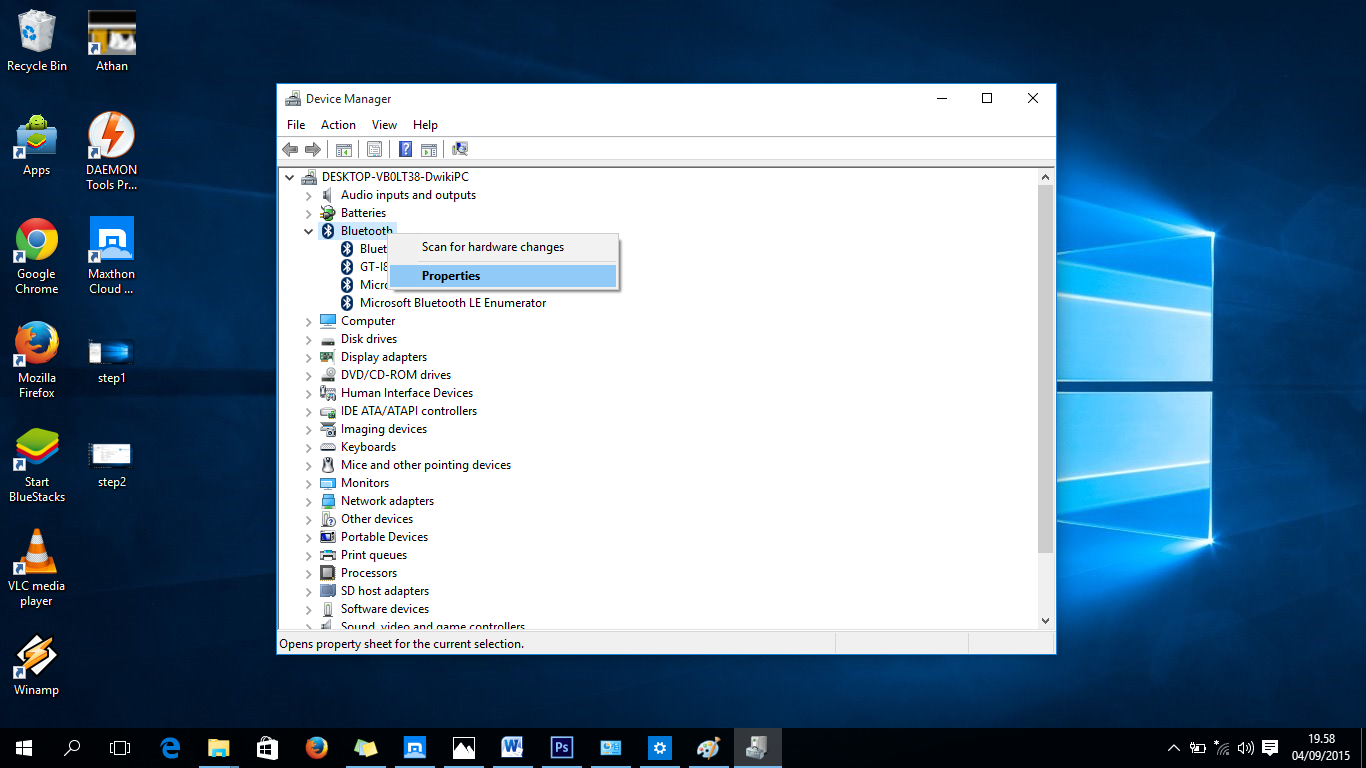
Task: Toggle the show/hide console tree toolbar icon
Action: tap(343, 149)
